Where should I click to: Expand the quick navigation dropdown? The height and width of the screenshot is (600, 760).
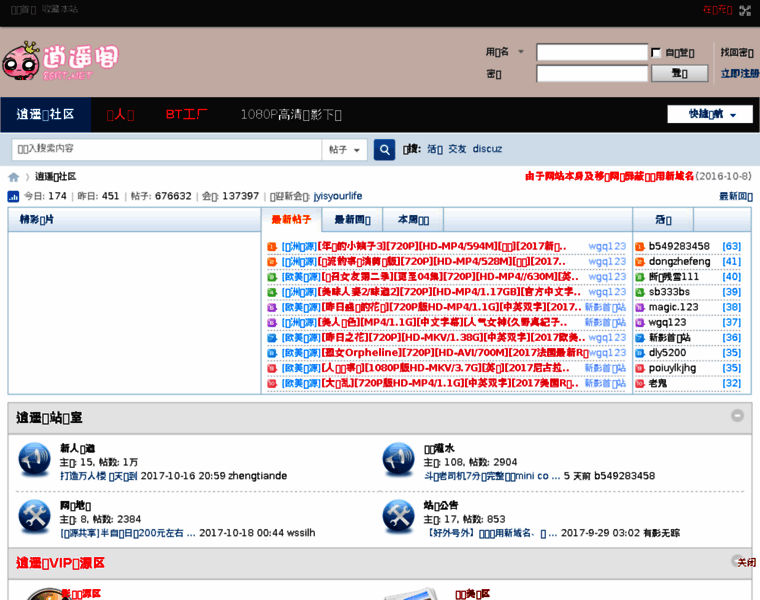[710, 114]
